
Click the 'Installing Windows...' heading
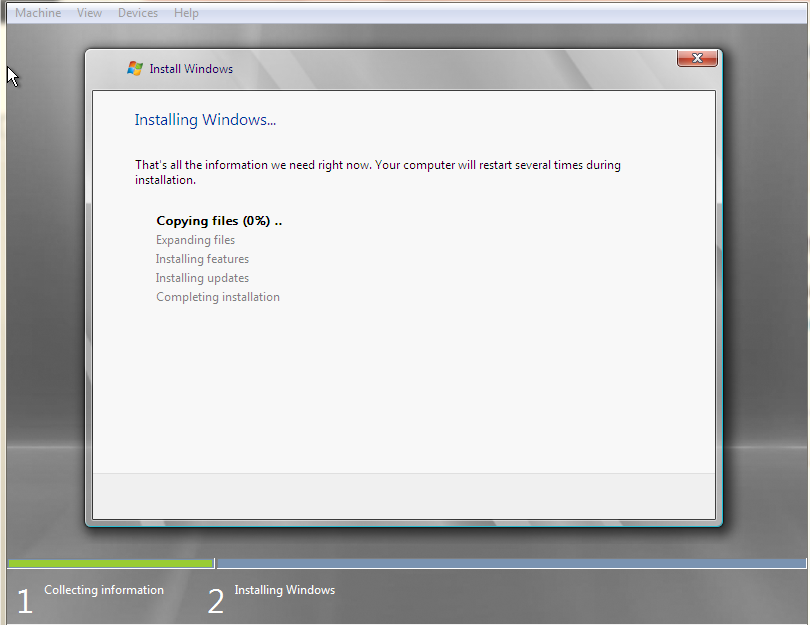pos(205,120)
